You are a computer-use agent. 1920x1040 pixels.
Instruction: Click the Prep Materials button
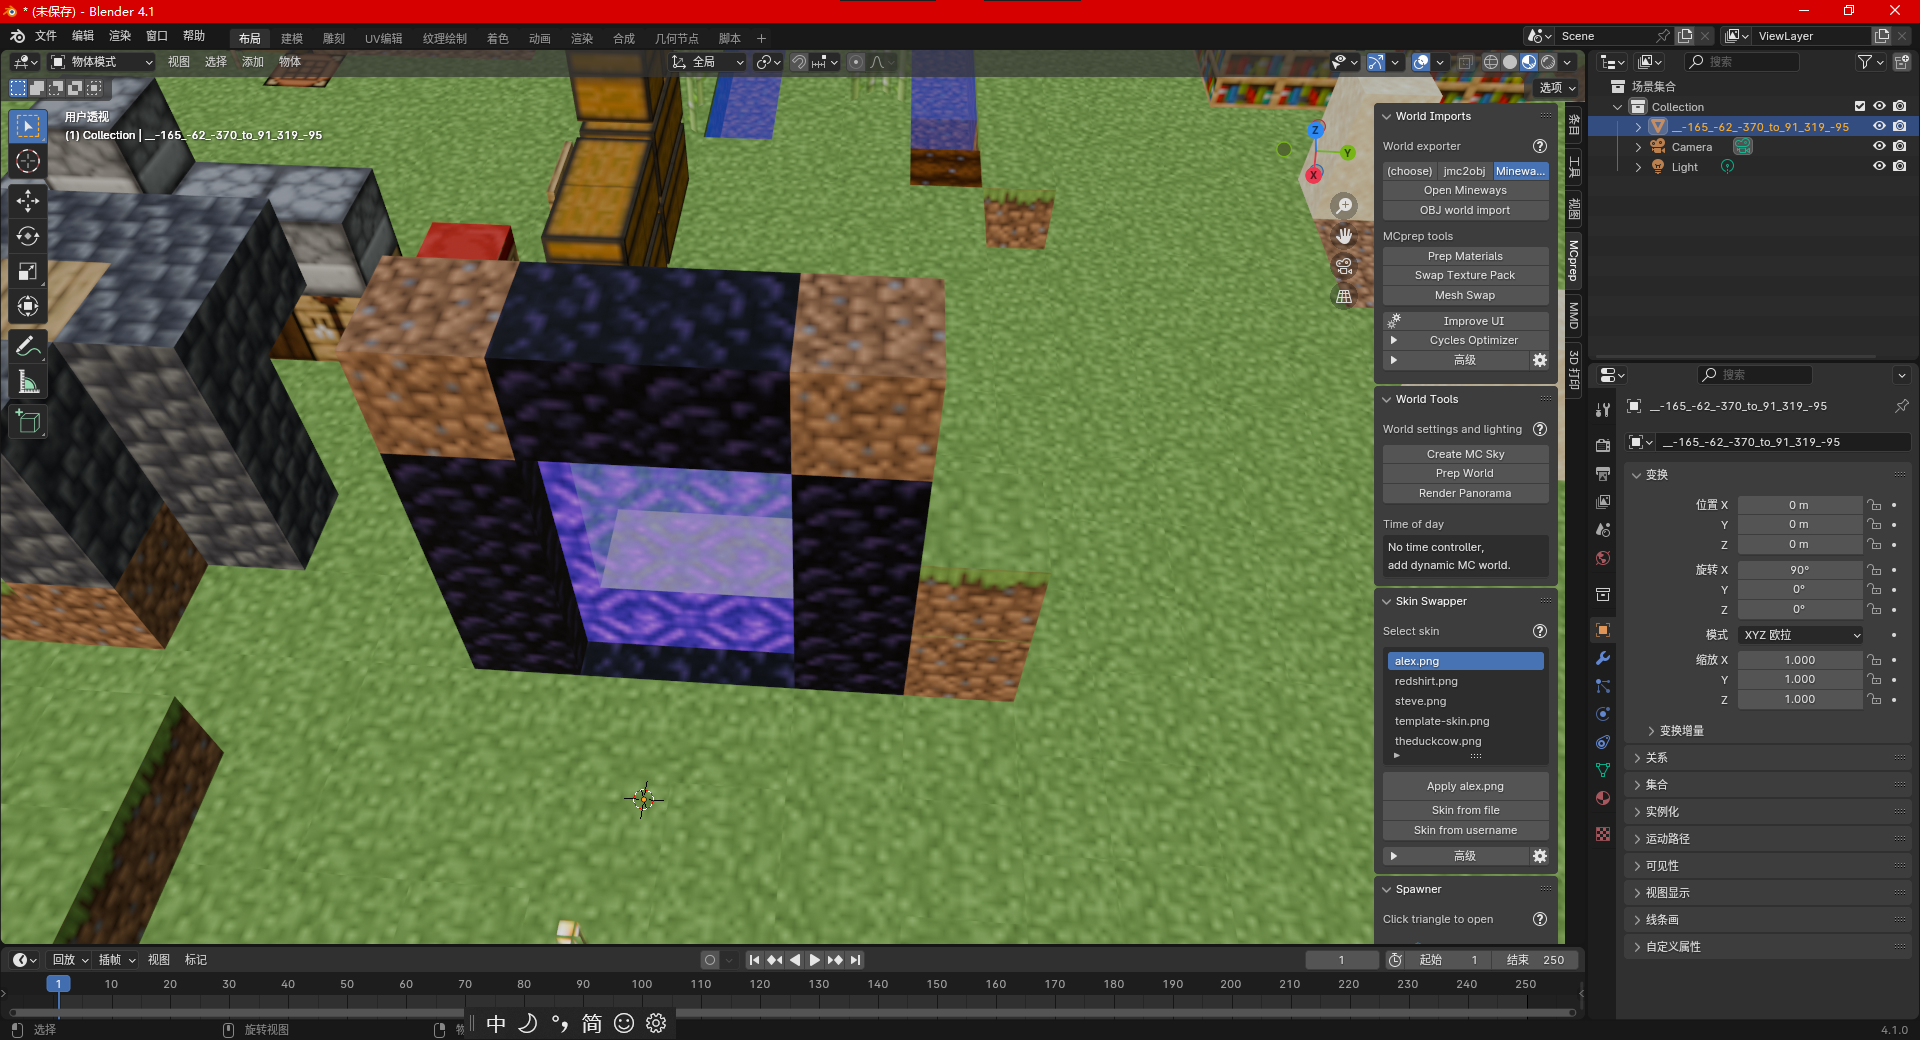pyautogui.click(x=1466, y=256)
